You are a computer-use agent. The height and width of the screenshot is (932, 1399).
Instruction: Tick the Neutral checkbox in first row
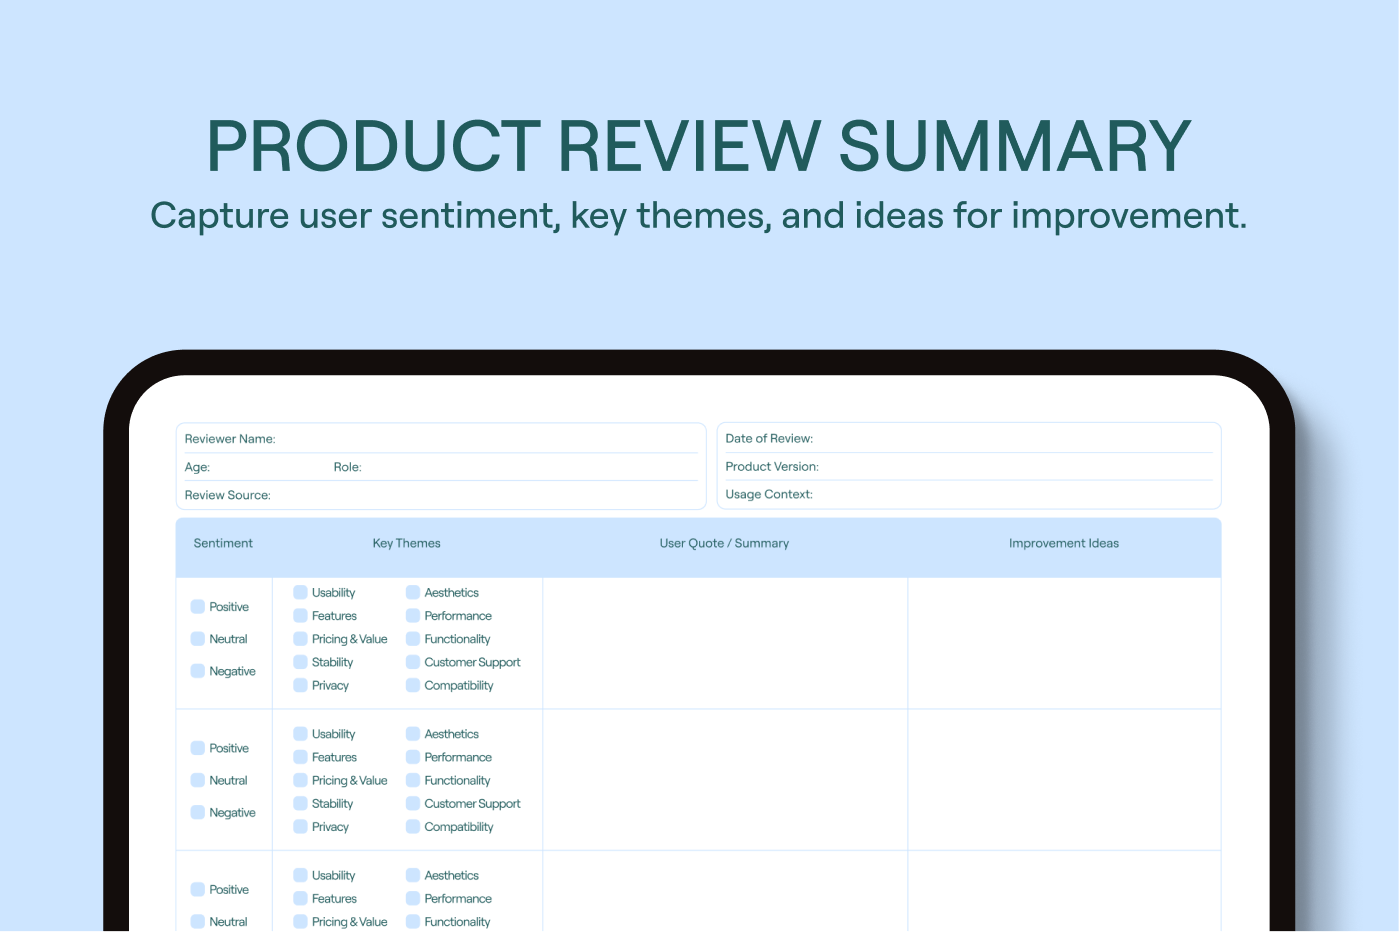point(198,639)
